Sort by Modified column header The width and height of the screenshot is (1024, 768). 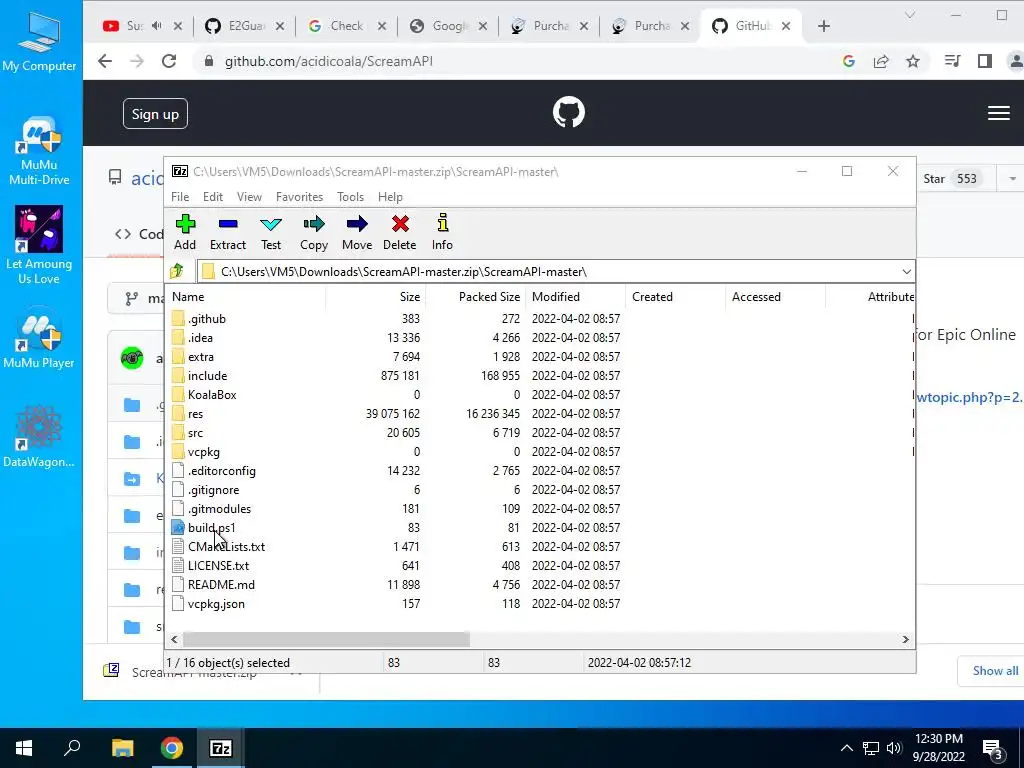pyautogui.click(x=575, y=296)
